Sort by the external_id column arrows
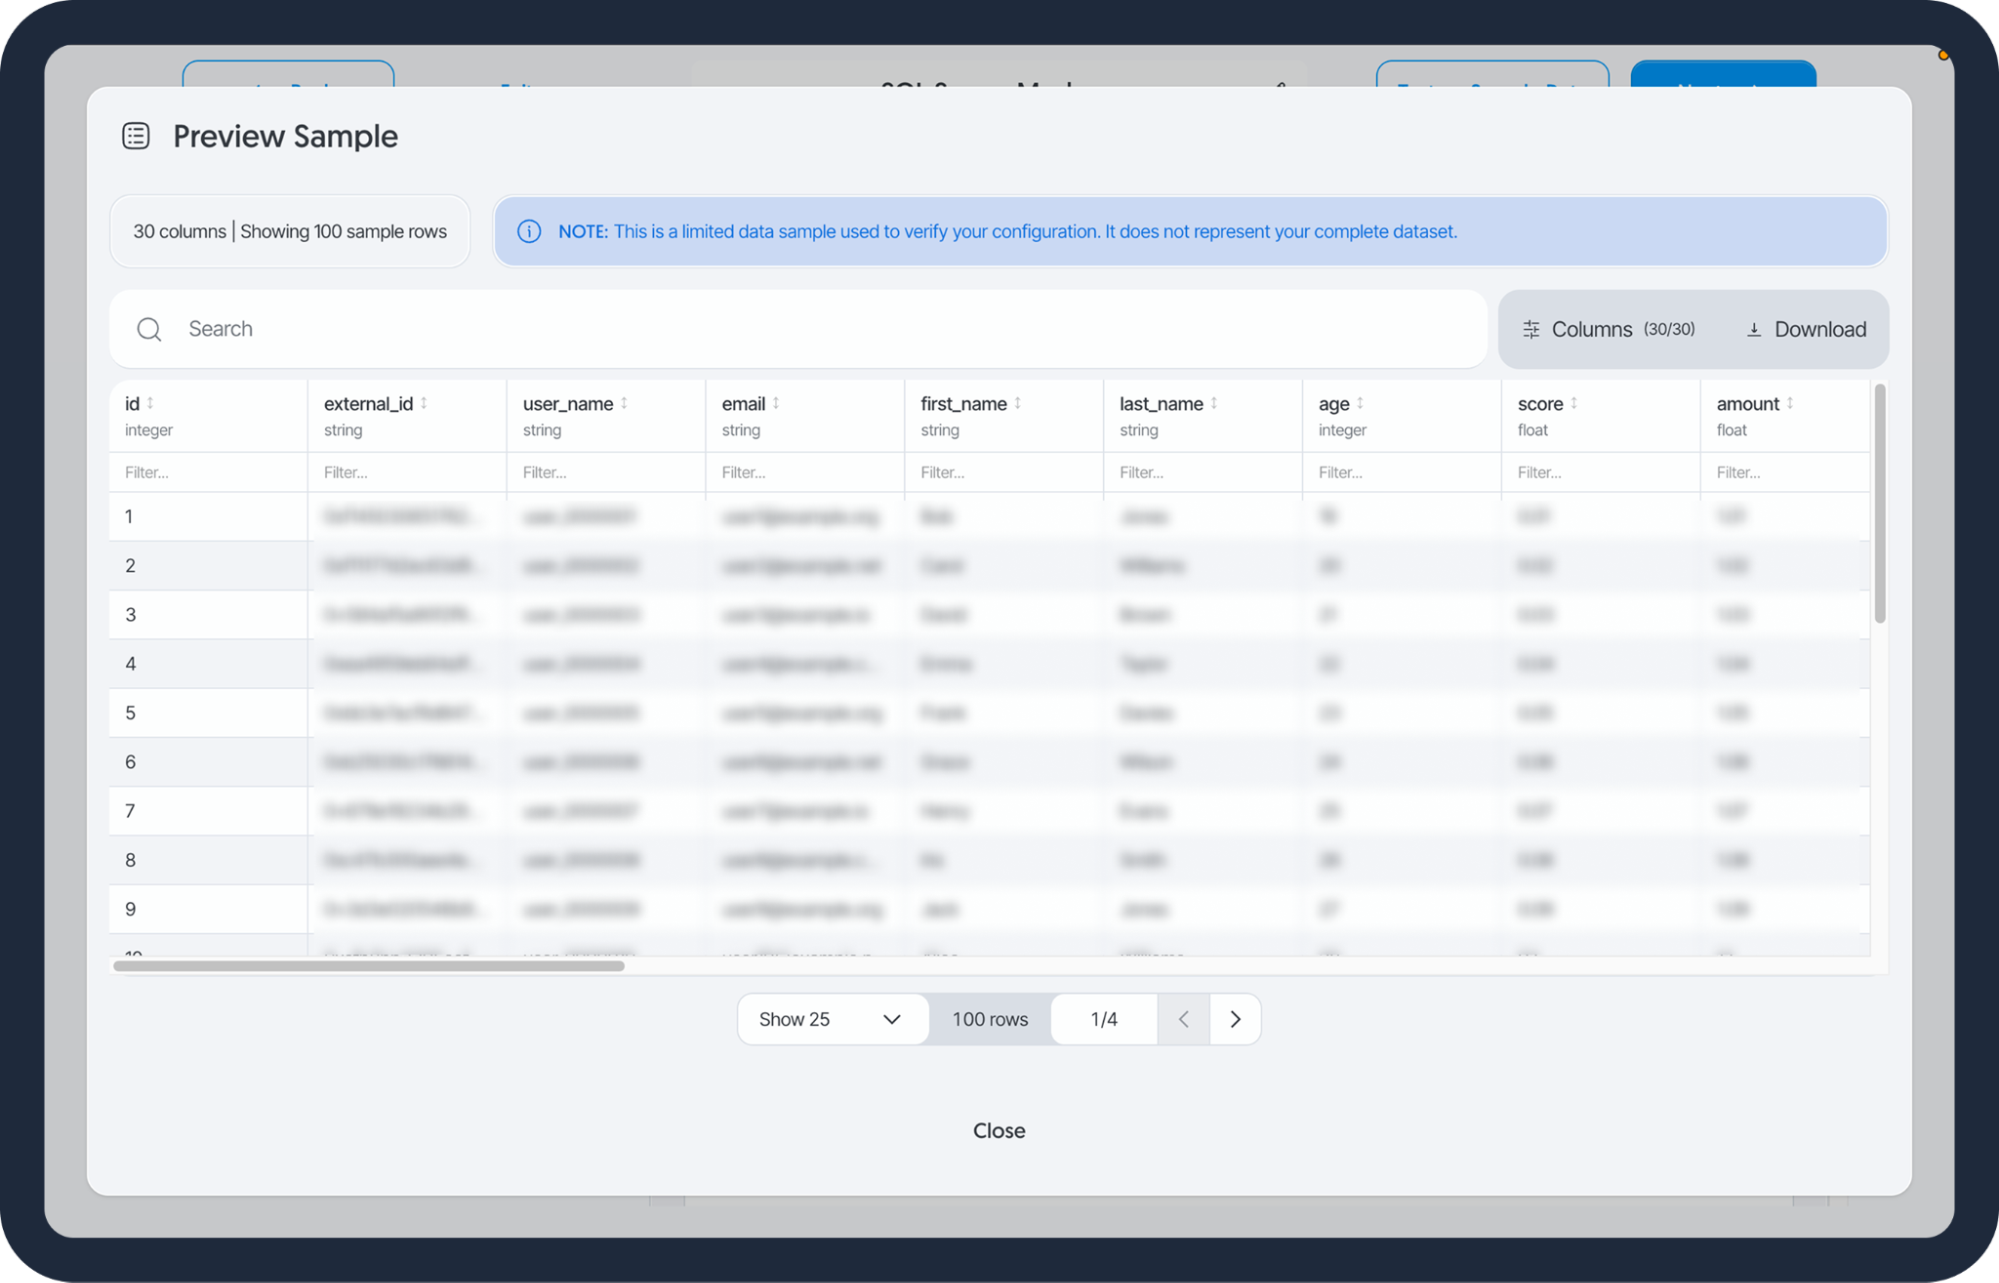 pyautogui.click(x=424, y=403)
